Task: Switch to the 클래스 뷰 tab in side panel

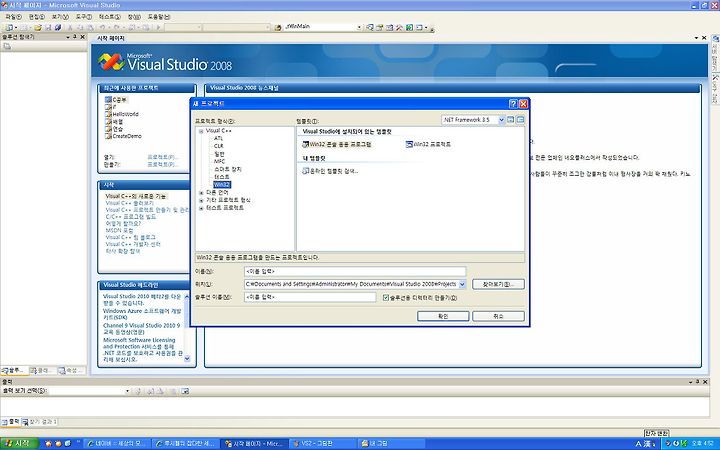Action: (x=42, y=370)
